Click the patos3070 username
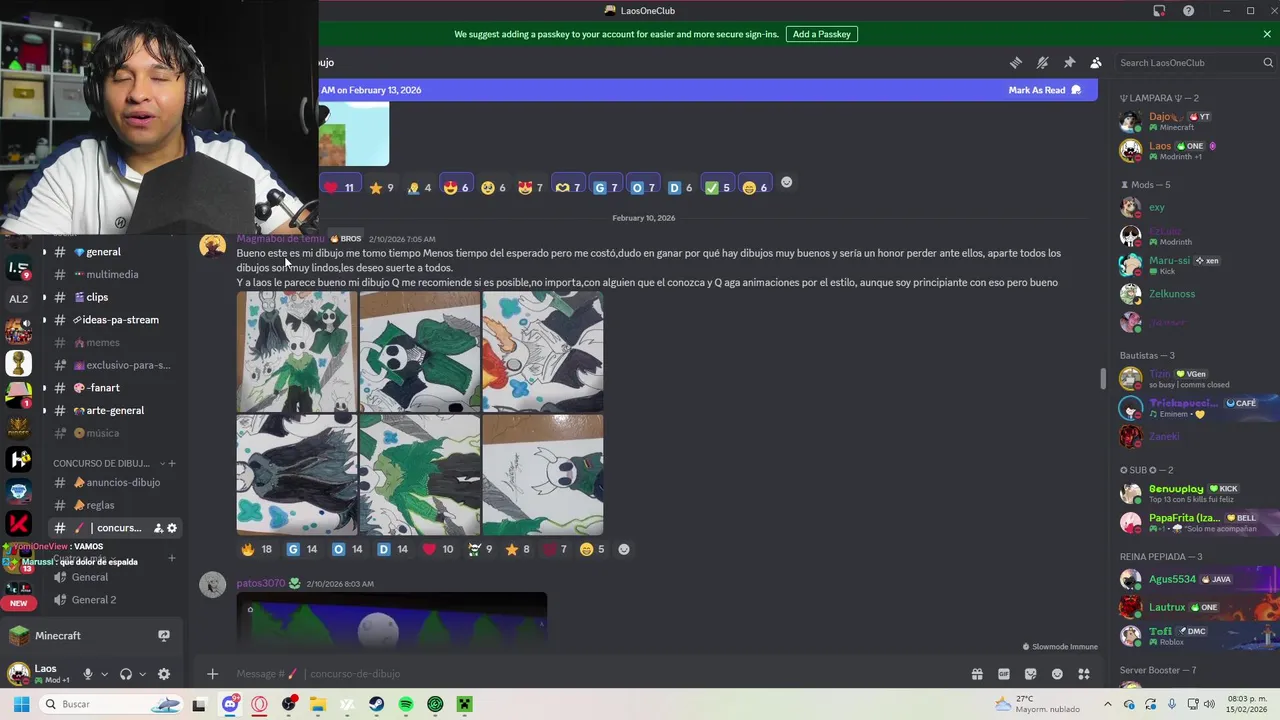Image resolution: width=1280 pixels, height=720 pixels. [x=261, y=583]
